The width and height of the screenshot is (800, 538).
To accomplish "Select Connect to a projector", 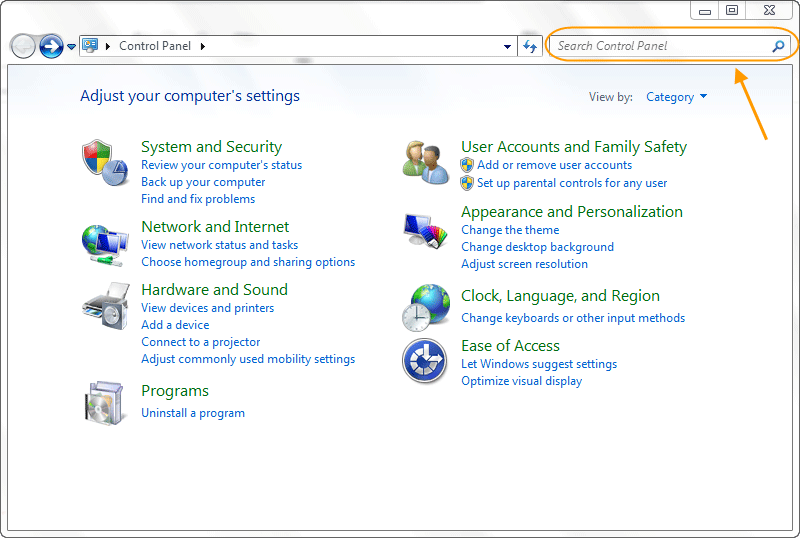I will (201, 342).
